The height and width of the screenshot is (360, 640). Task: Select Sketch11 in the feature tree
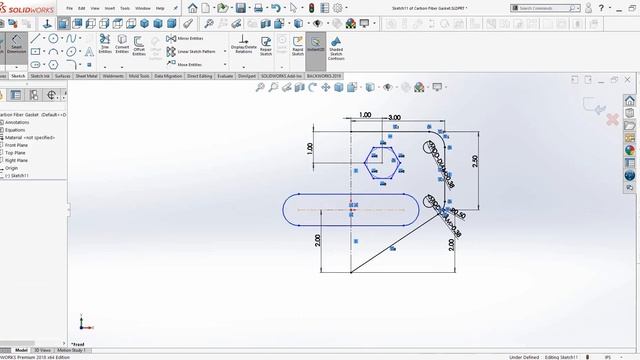[16, 176]
